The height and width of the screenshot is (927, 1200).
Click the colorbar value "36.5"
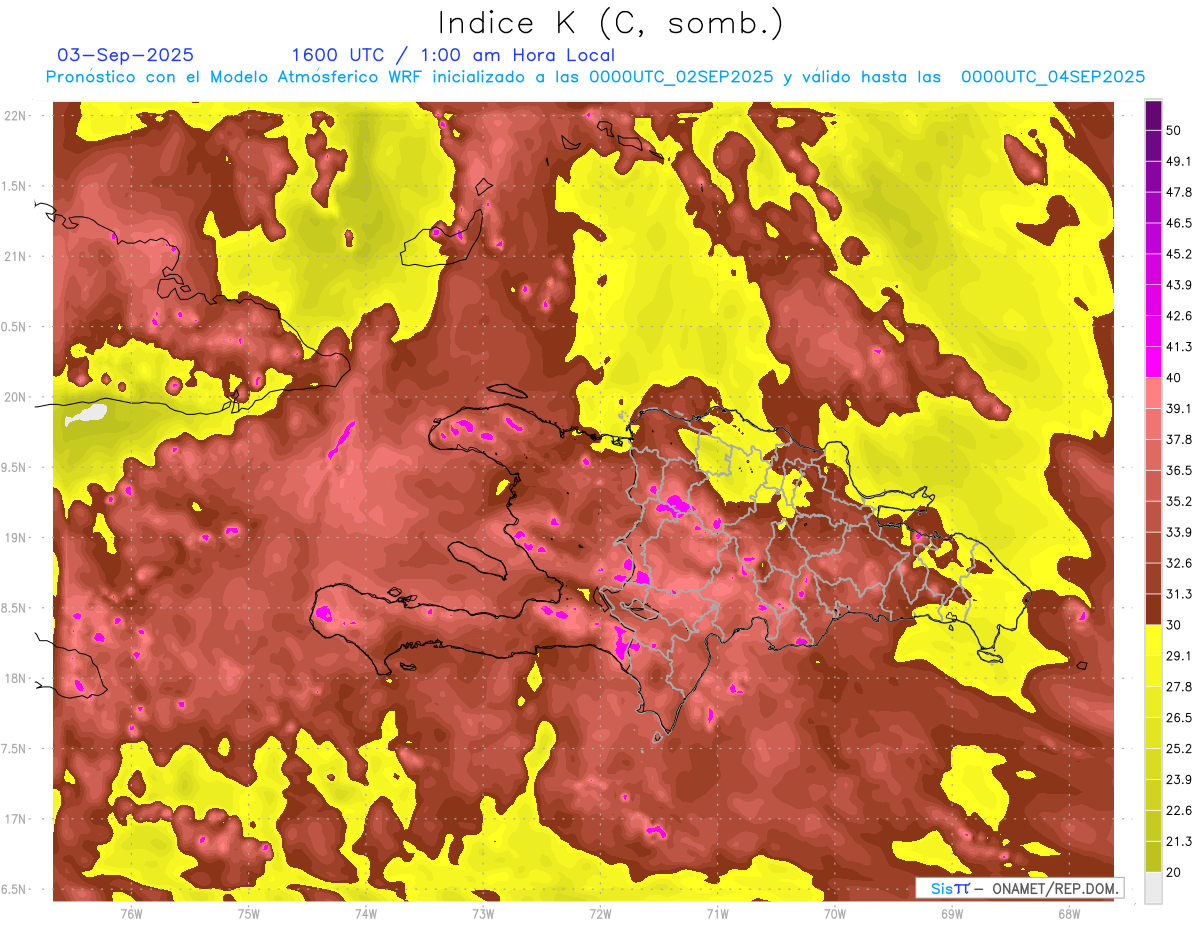pyautogui.click(x=1178, y=470)
